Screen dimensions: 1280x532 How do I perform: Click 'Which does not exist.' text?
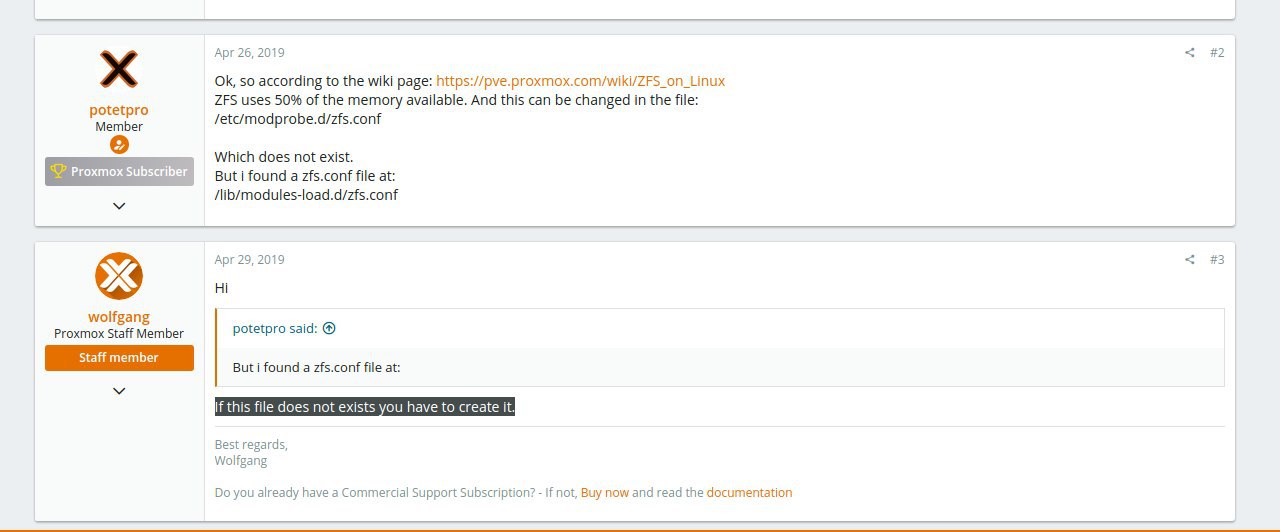tap(284, 157)
